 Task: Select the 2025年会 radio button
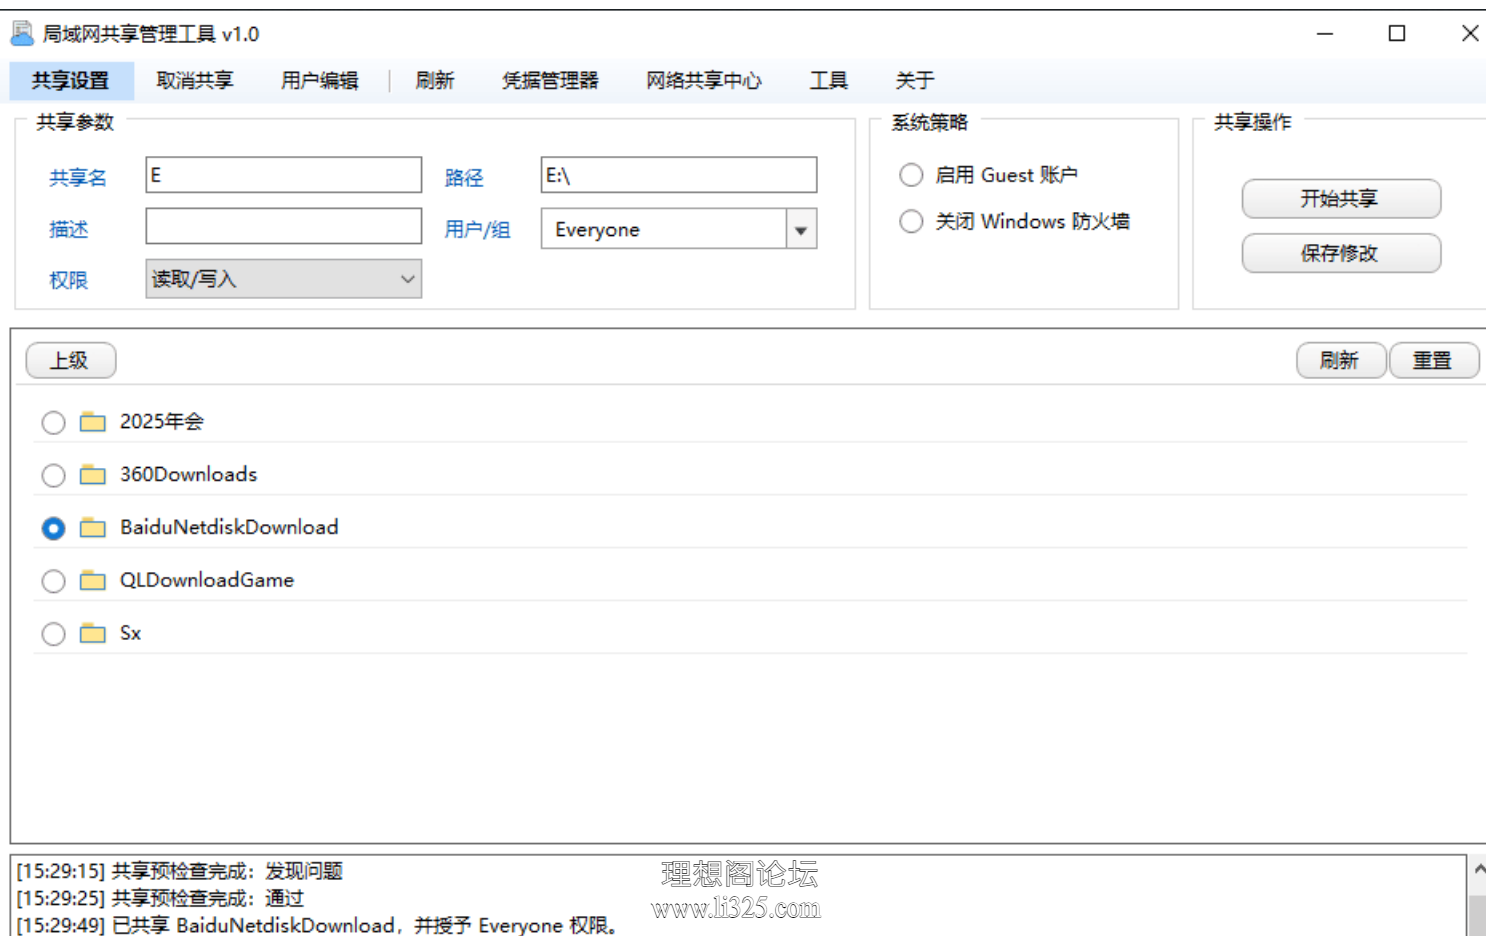[x=53, y=423]
